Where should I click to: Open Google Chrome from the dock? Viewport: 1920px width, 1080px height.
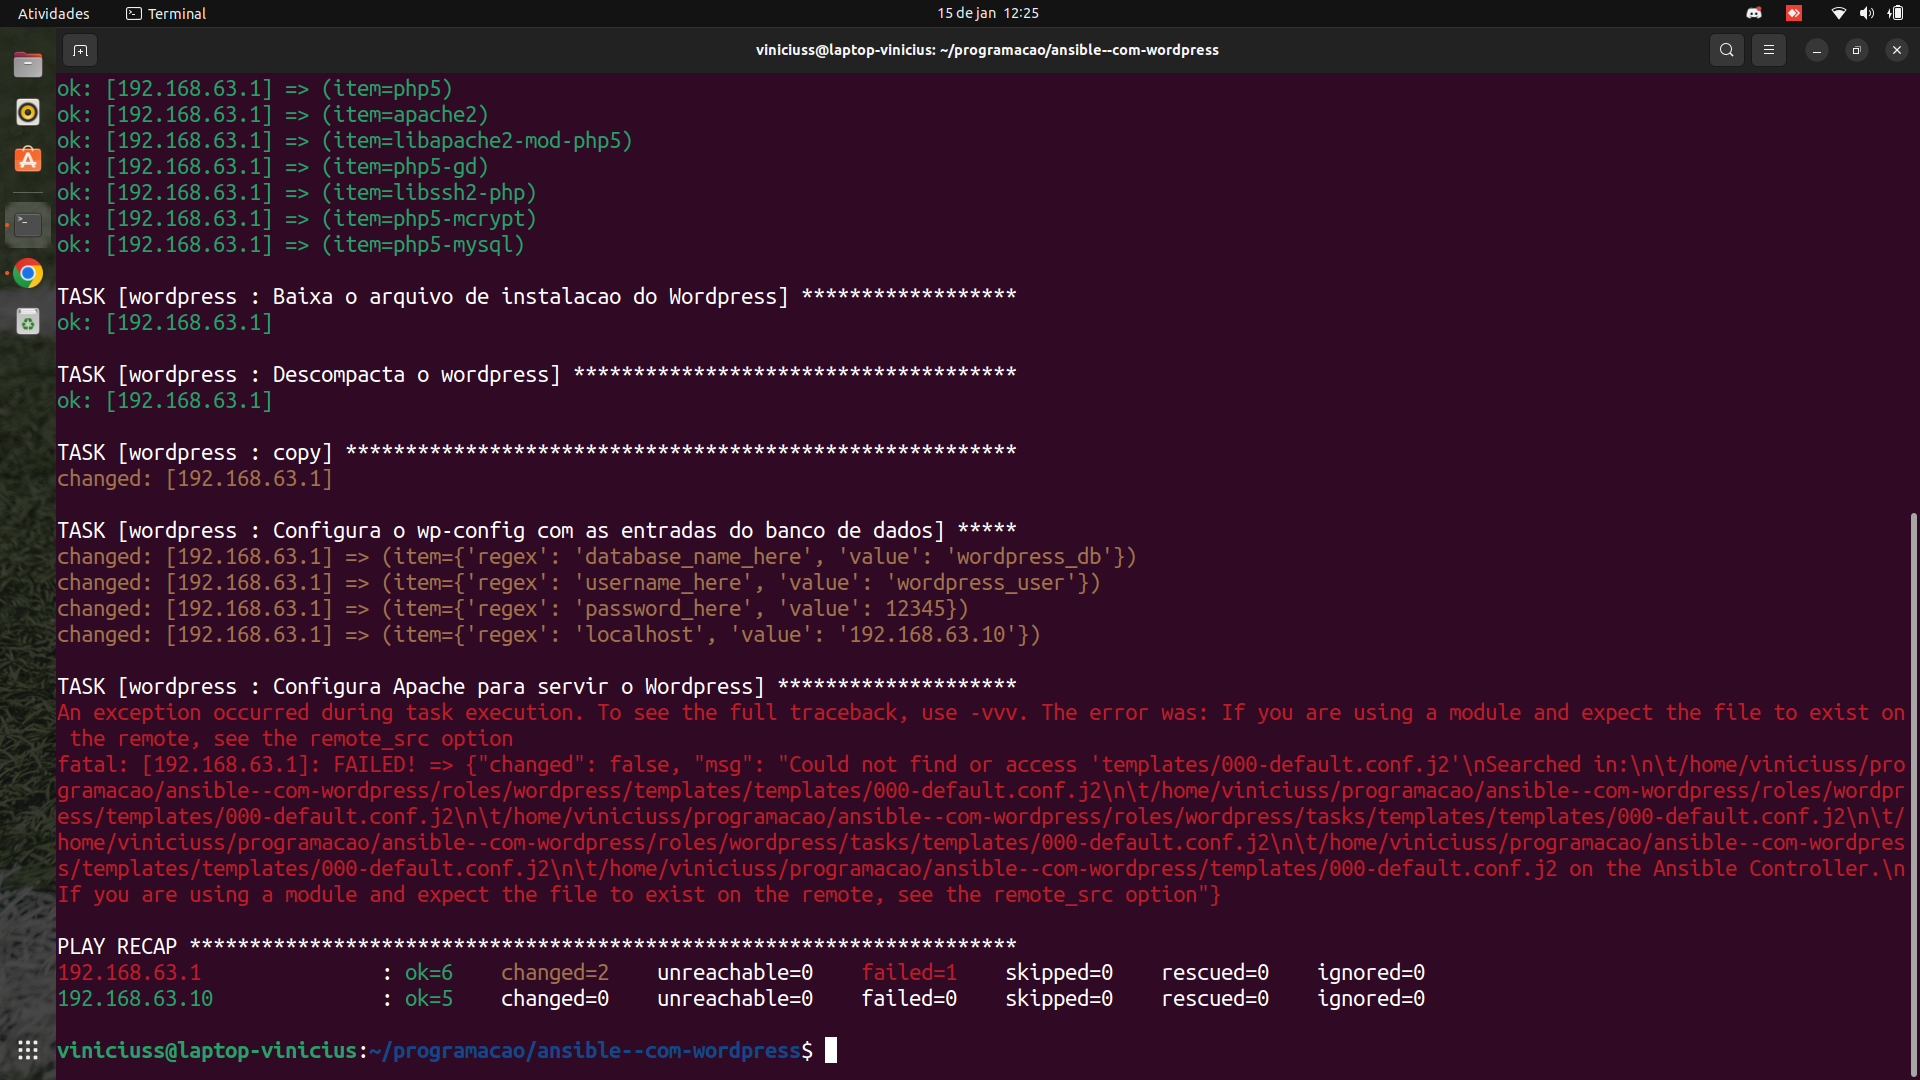click(x=28, y=273)
